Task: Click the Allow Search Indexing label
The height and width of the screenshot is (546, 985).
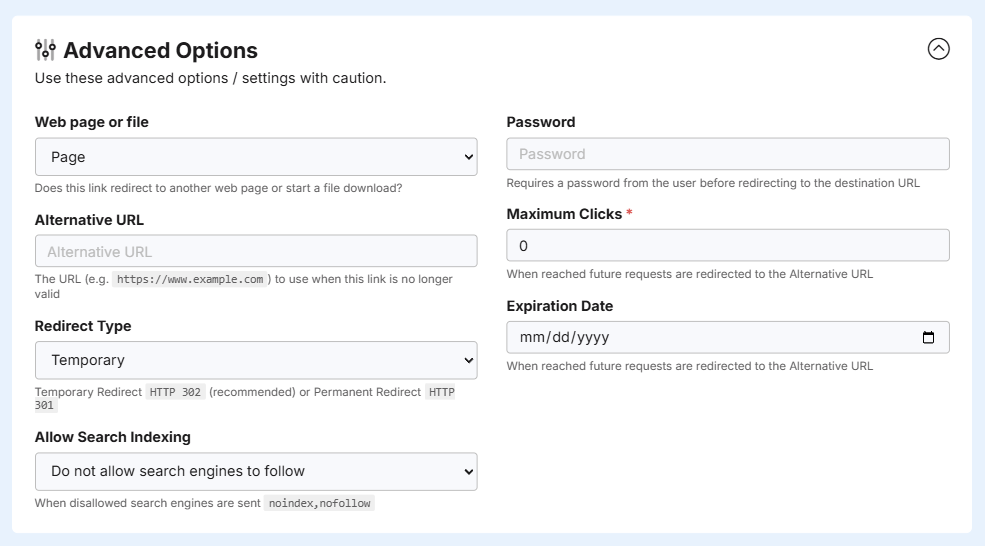Action: [112, 437]
